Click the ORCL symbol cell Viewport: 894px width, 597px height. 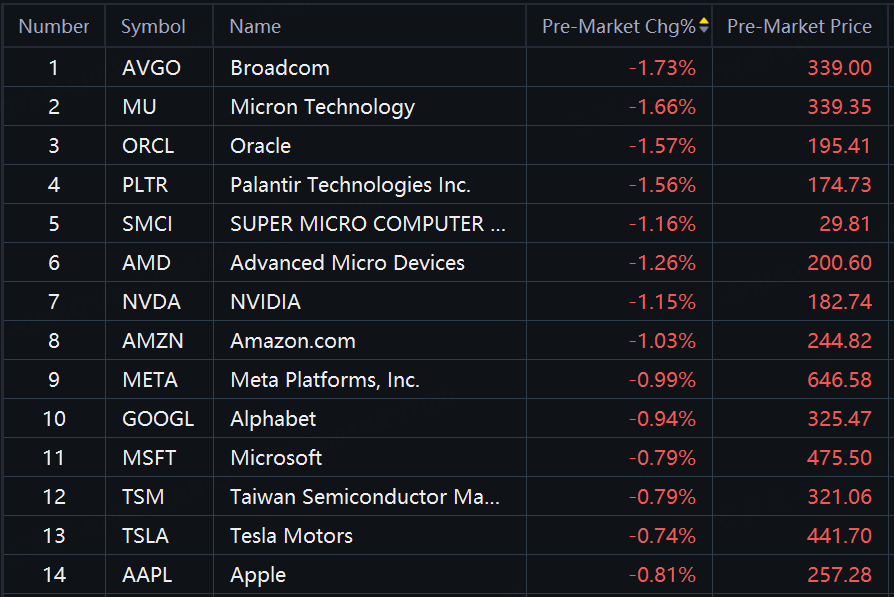point(148,146)
